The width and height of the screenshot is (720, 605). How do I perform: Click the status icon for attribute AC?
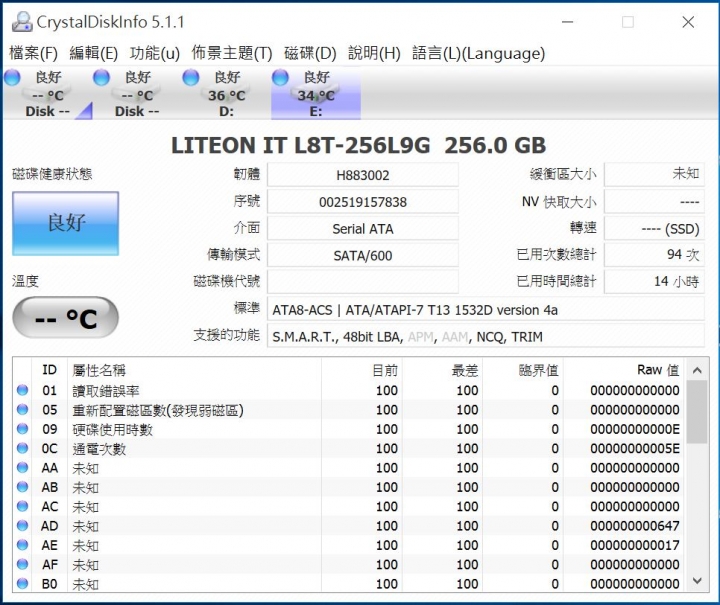click(22, 506)
